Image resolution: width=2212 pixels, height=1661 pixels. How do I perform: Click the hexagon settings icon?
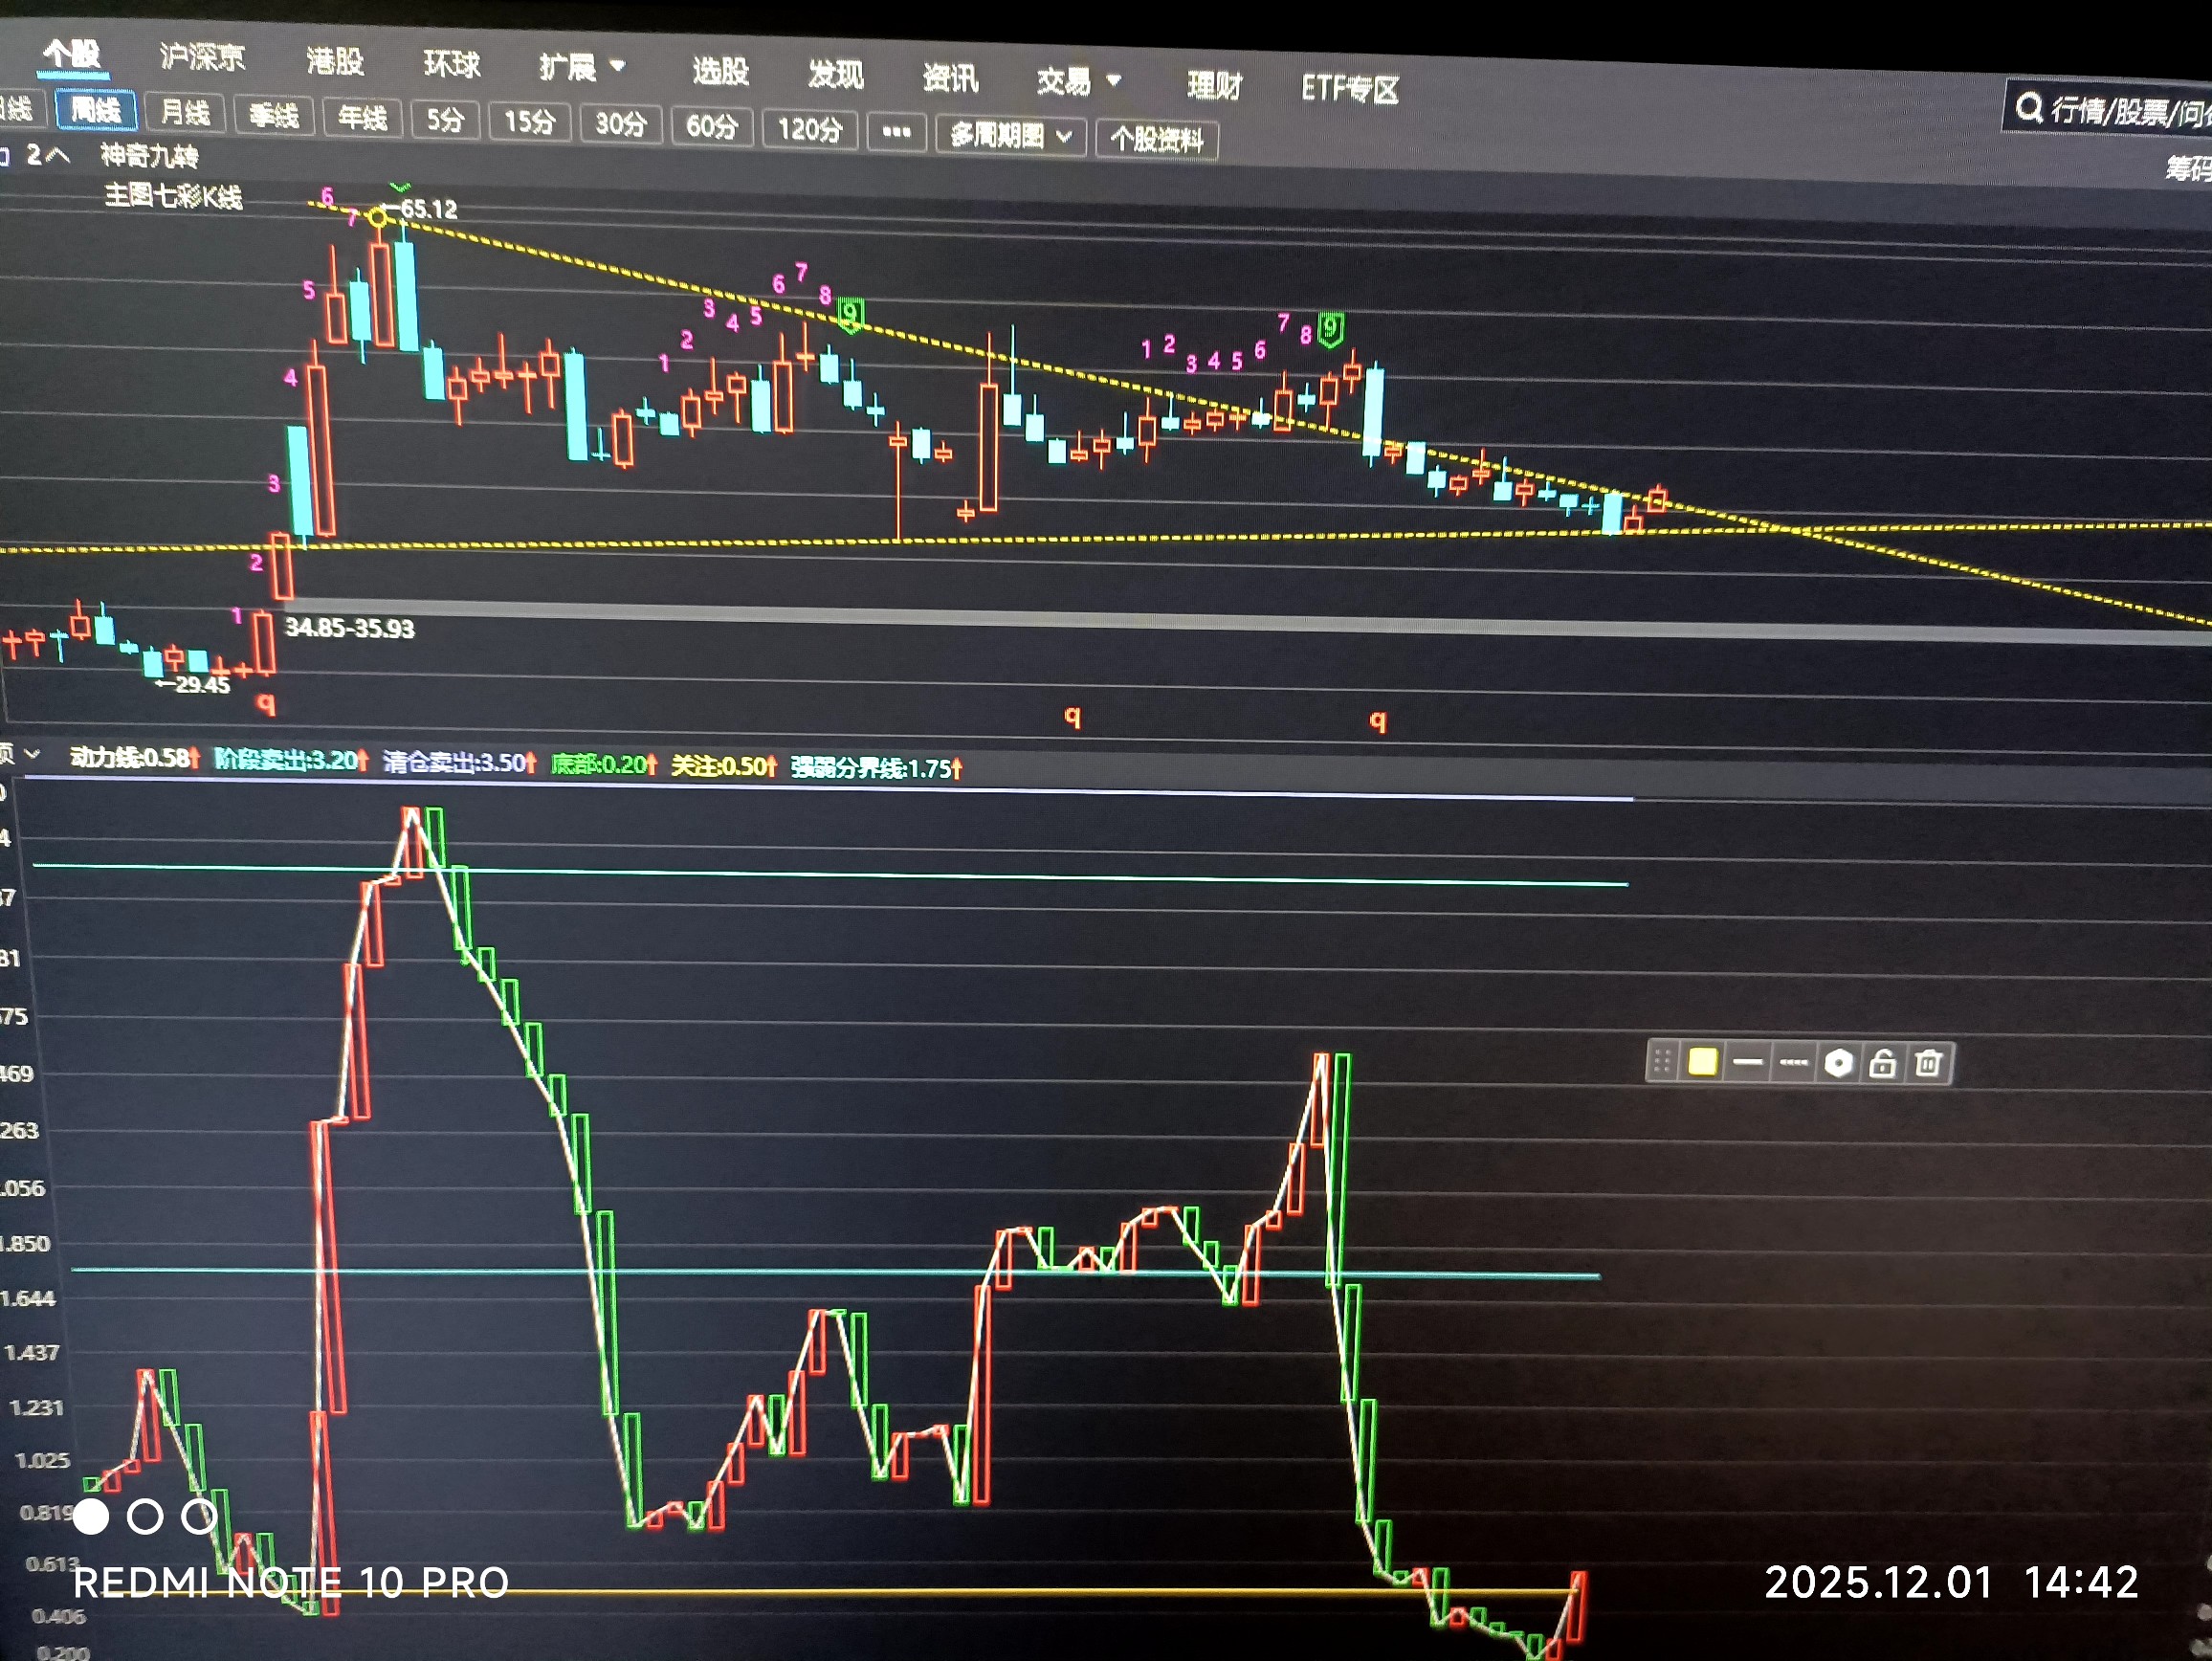[x=1838, y=1063]
